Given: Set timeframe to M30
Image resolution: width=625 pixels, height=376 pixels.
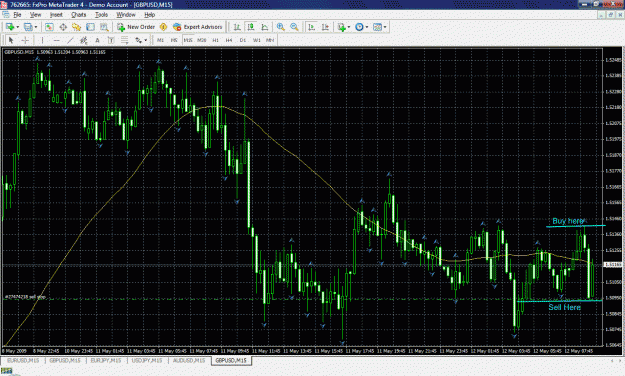Looking at the screenshot, I should tap(202, 40).
